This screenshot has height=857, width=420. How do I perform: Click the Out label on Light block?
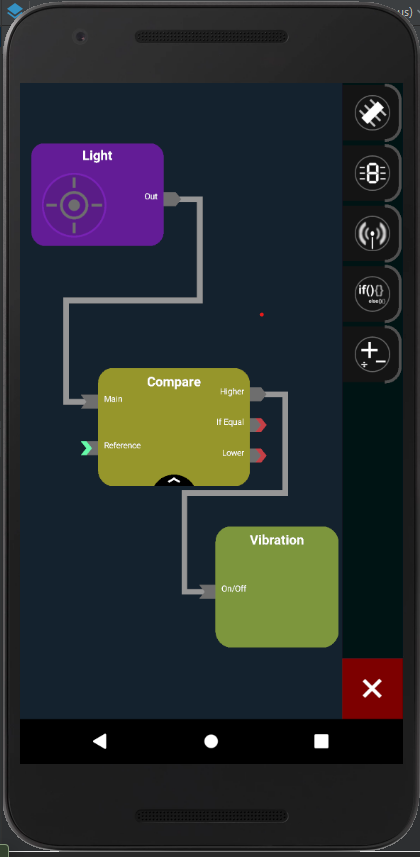point(151,196)
